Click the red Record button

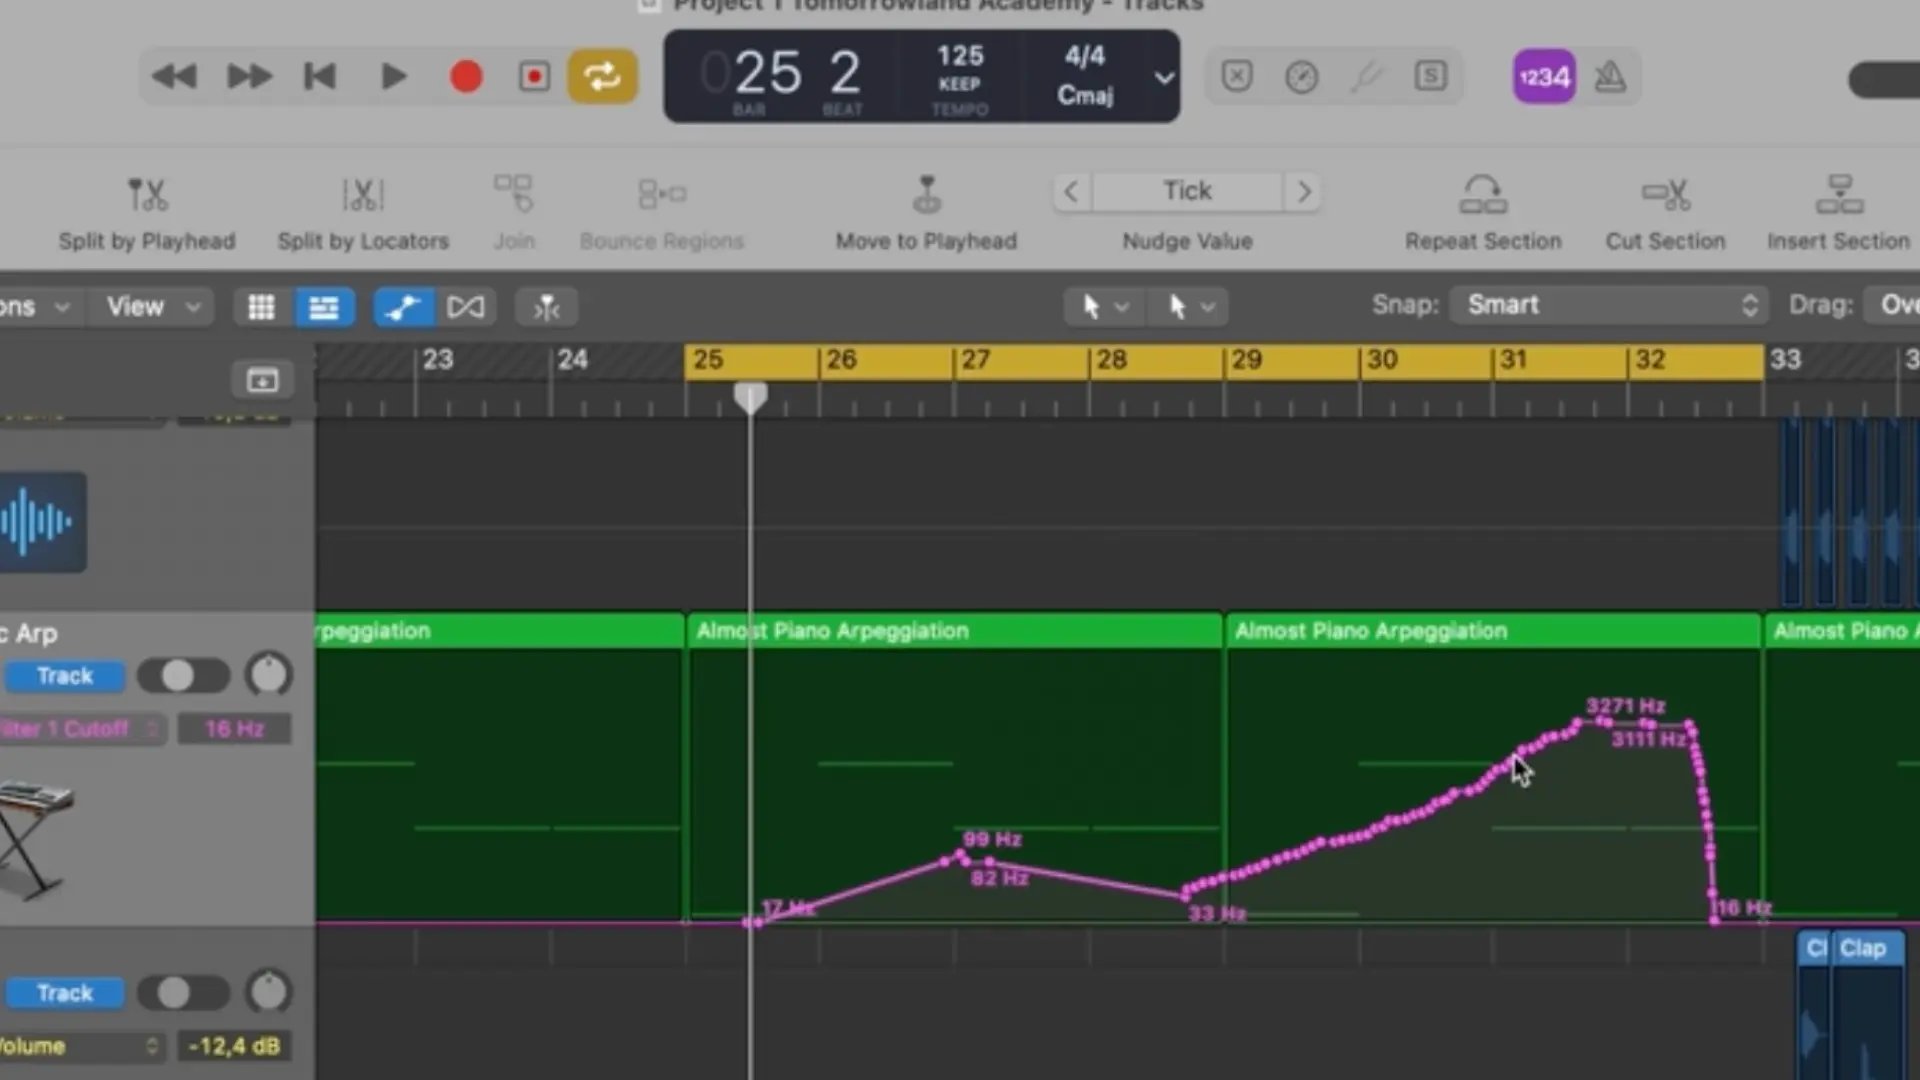pos(466,77)
